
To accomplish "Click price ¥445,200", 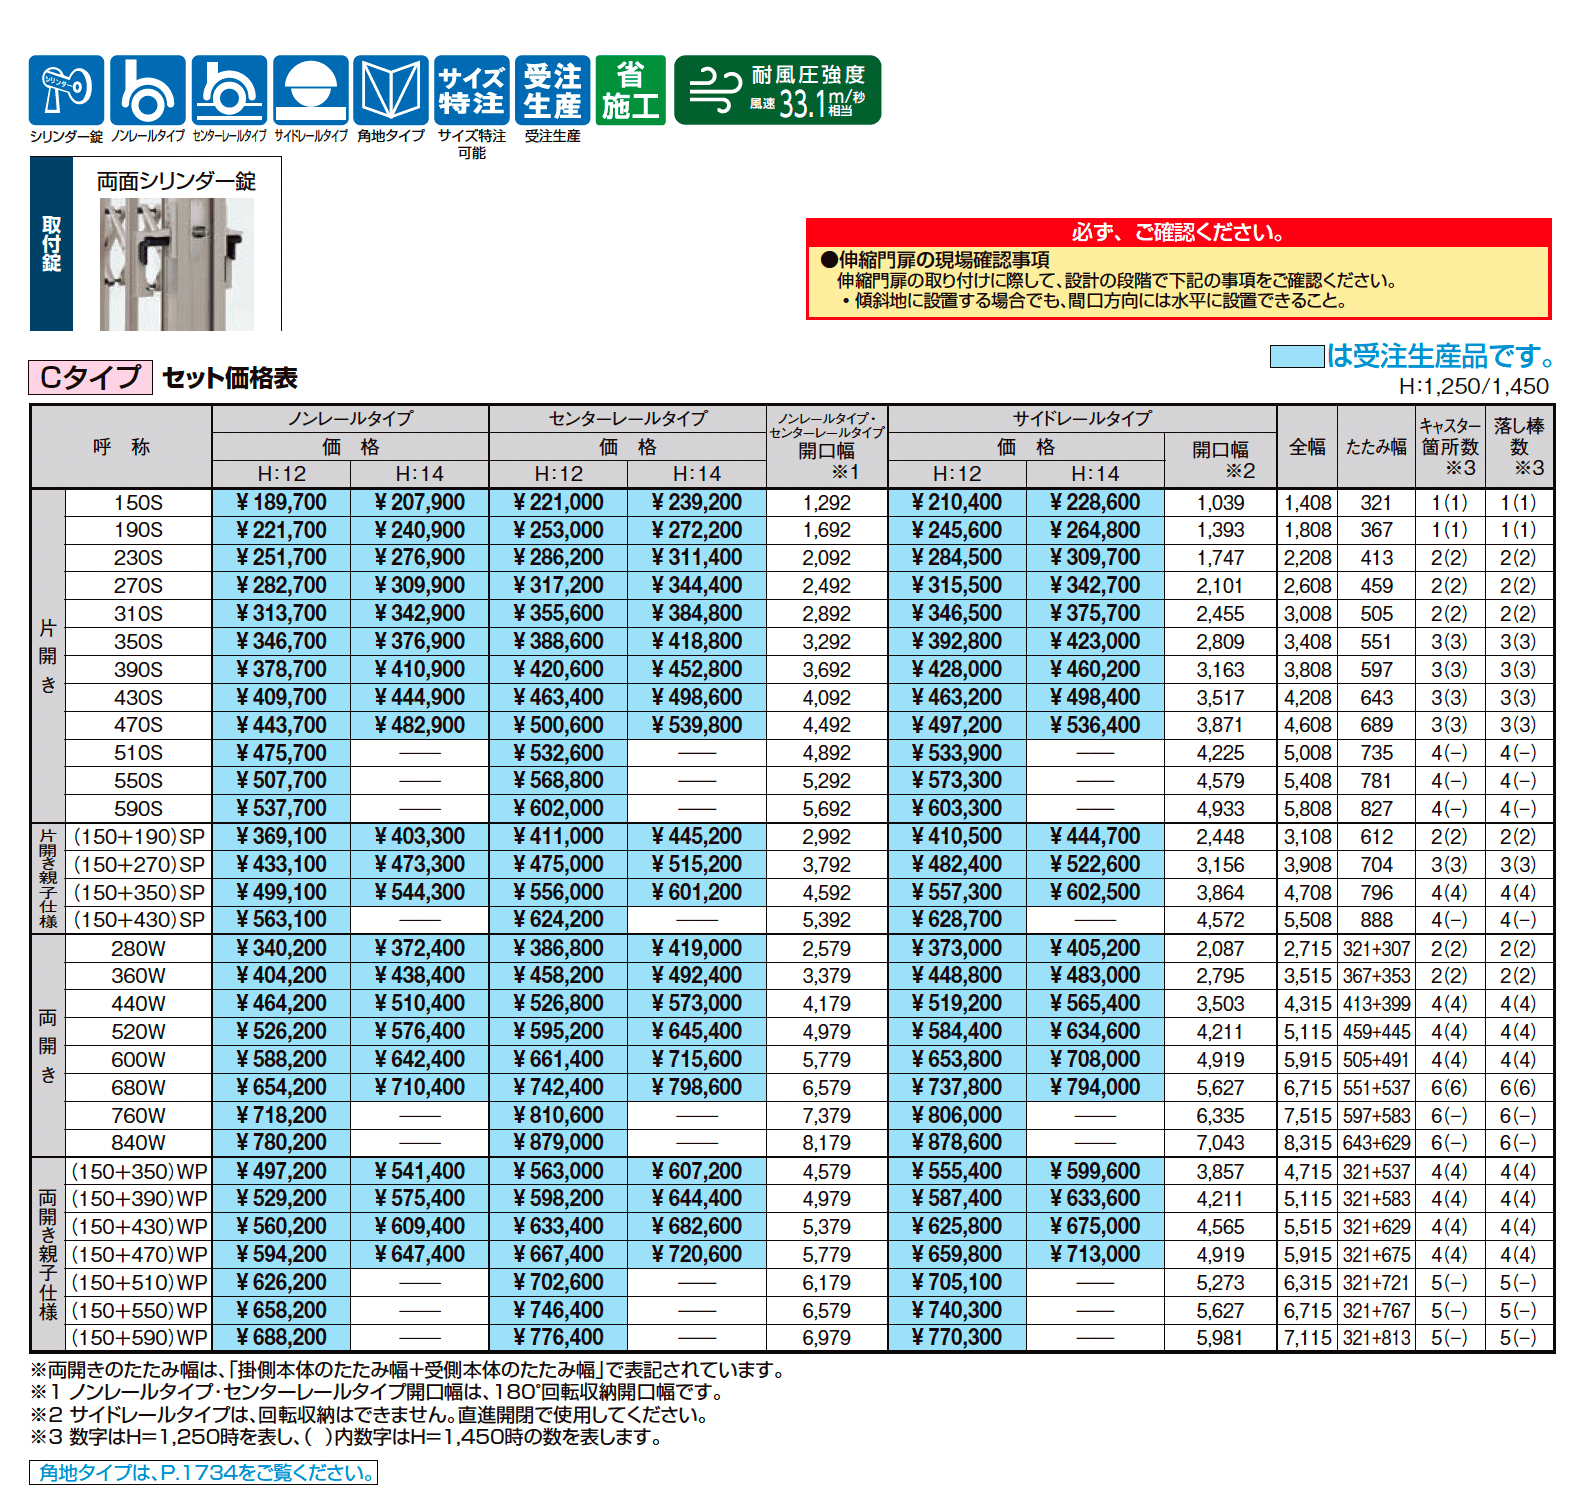I will 697,837.
